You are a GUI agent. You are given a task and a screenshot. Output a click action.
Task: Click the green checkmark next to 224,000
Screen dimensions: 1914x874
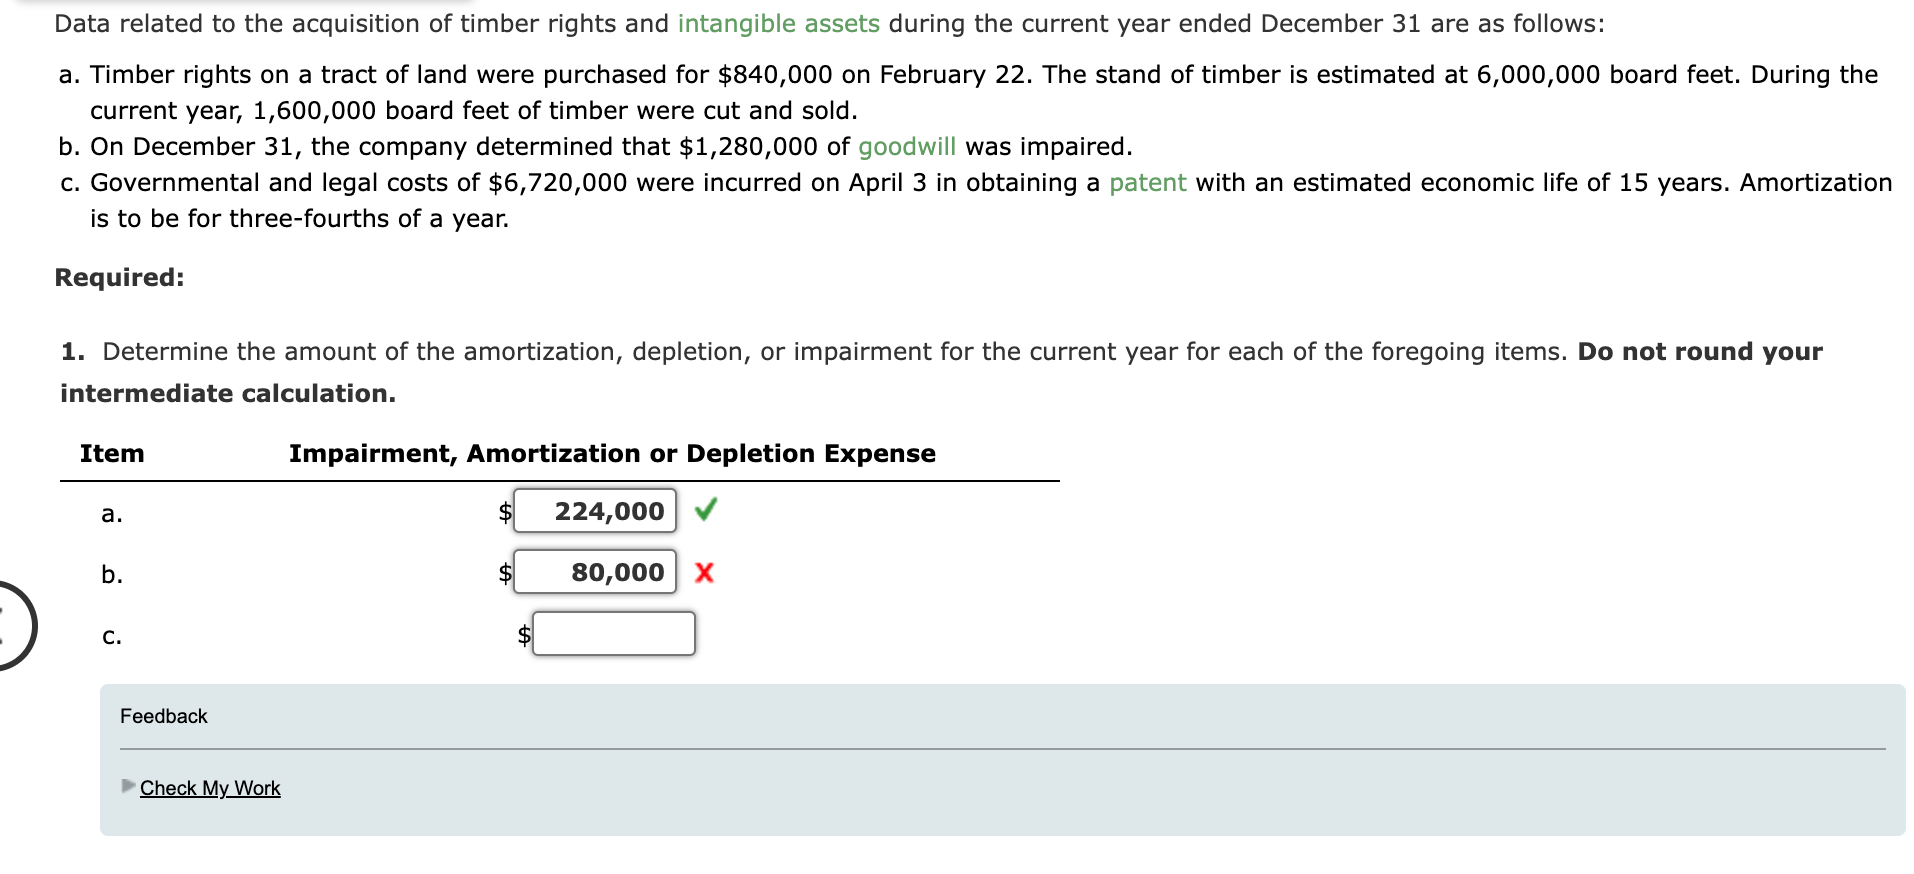click(705, 511)
